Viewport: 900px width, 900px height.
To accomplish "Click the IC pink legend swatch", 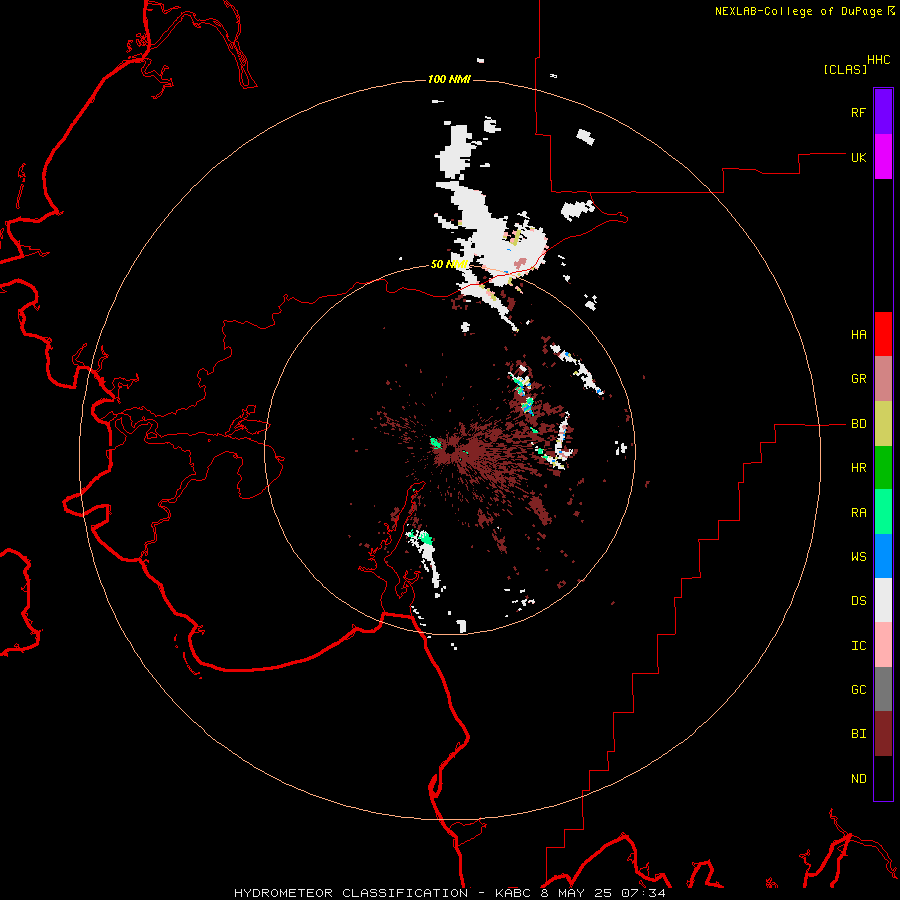I will [883, 645].
